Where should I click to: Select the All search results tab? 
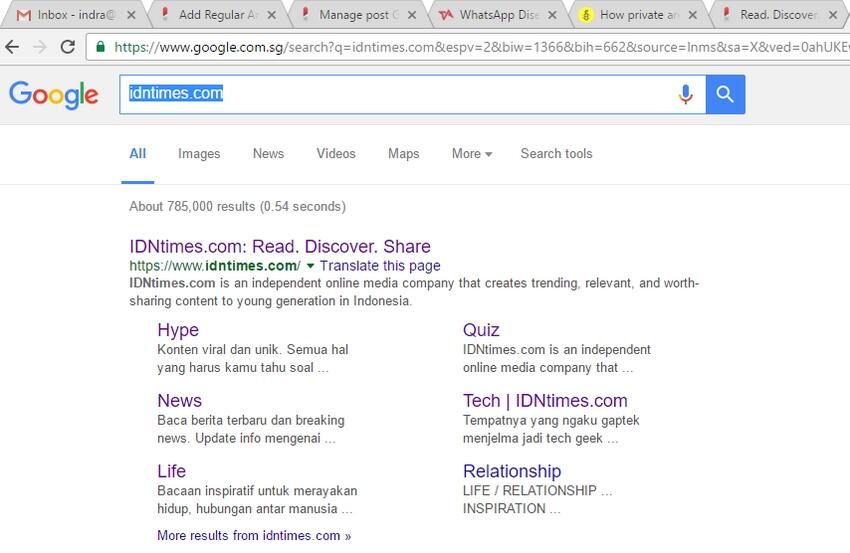(138, 154)
